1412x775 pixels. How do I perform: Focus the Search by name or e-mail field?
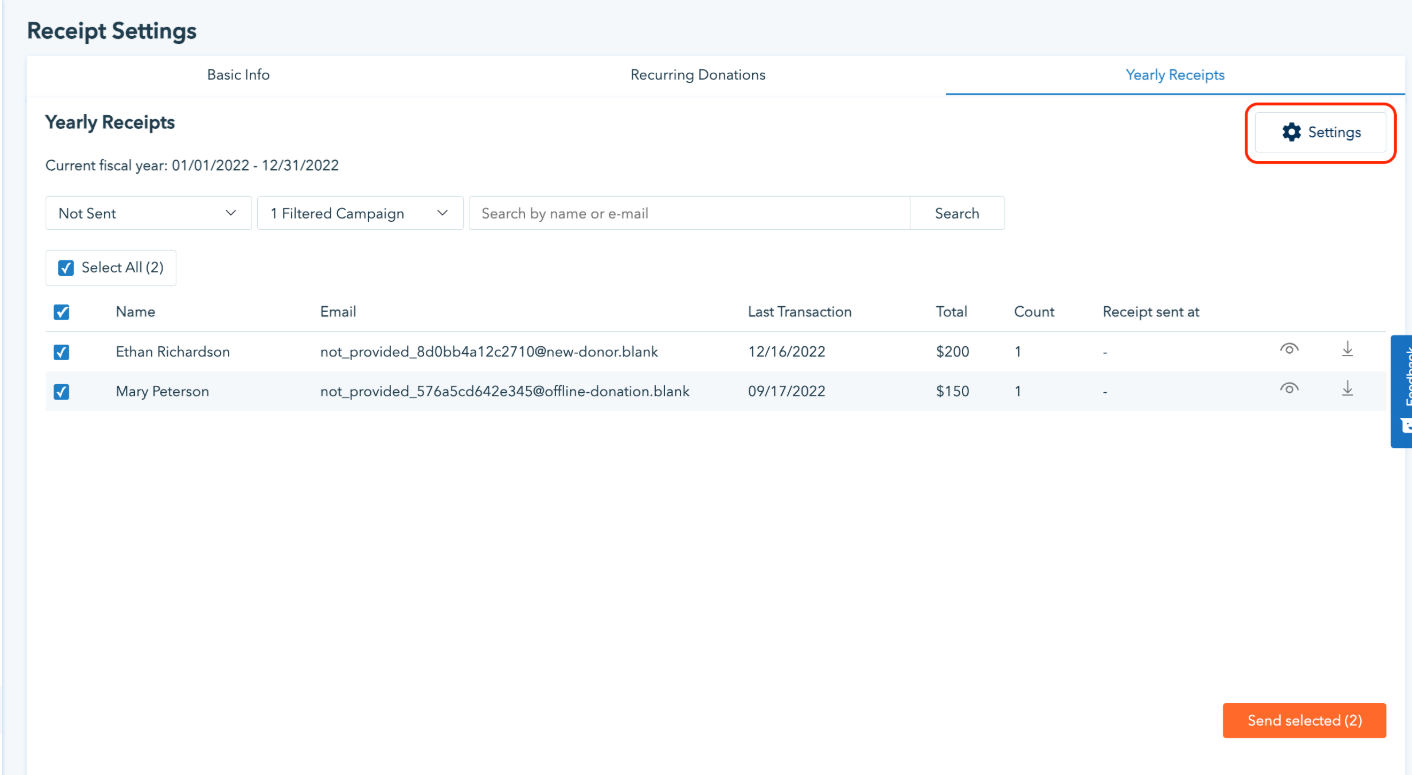(x=689, y=213)
